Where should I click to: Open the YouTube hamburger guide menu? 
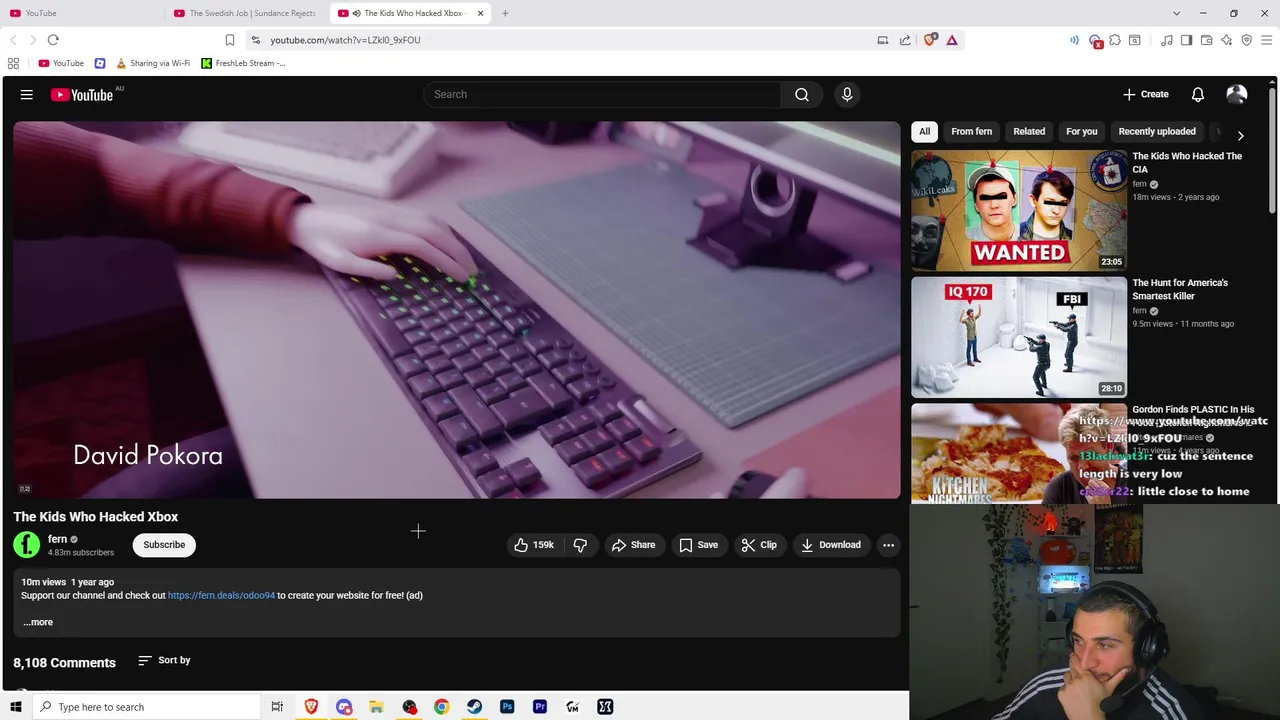[x=27, y=95]
